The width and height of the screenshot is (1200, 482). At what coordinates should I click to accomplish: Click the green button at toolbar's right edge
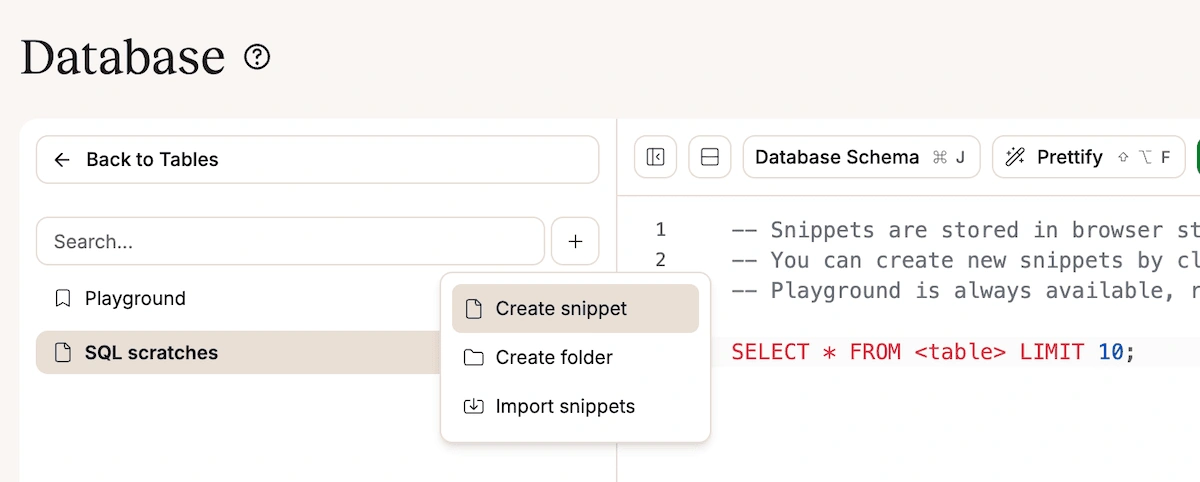tap(1197, 157)
